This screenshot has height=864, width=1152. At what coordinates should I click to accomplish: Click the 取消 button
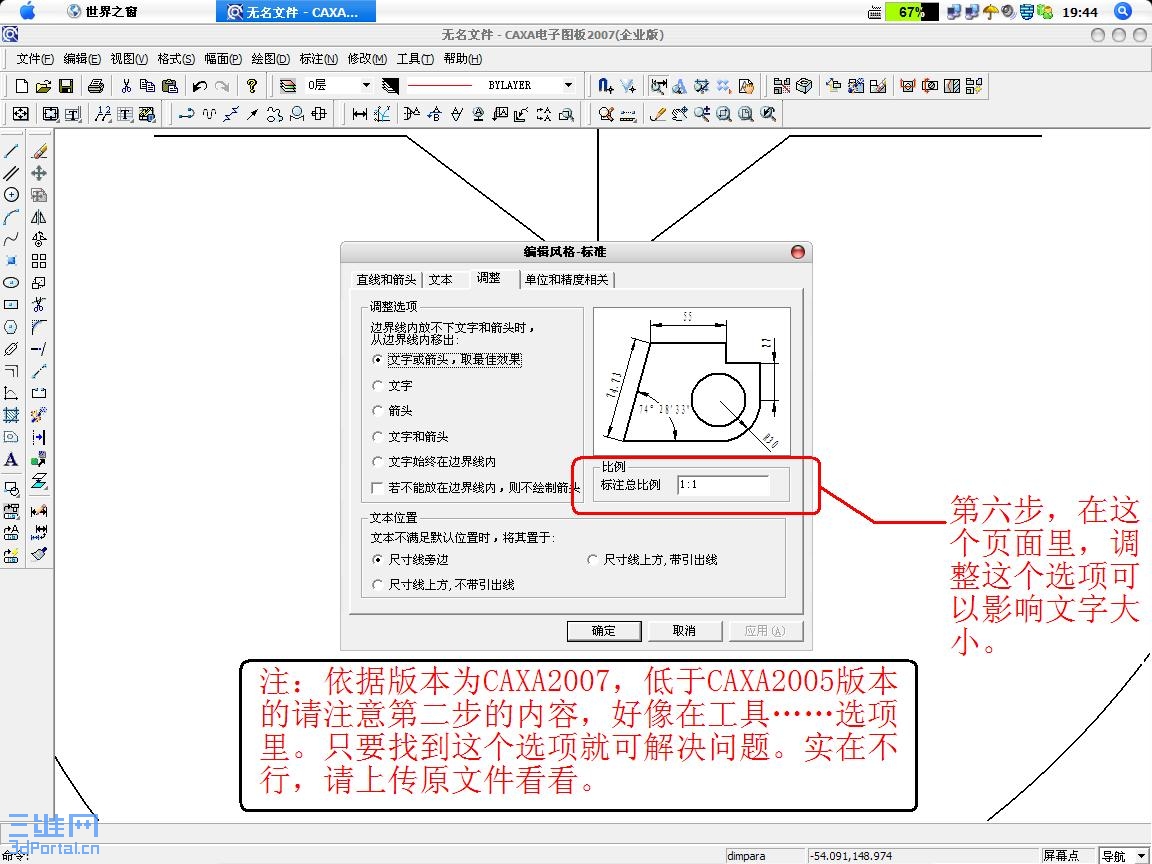[x=685, y=631]
